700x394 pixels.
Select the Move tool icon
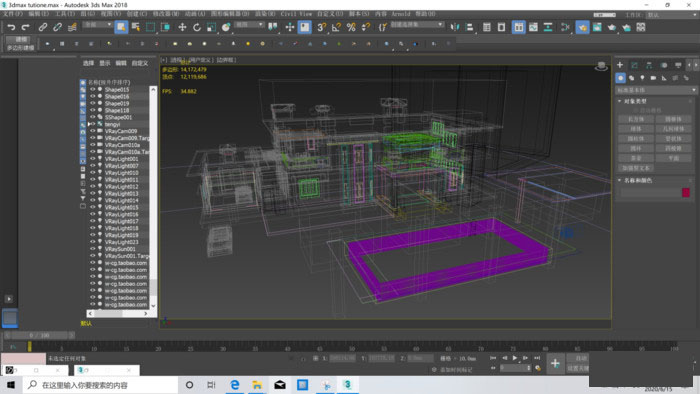[182, 27]
